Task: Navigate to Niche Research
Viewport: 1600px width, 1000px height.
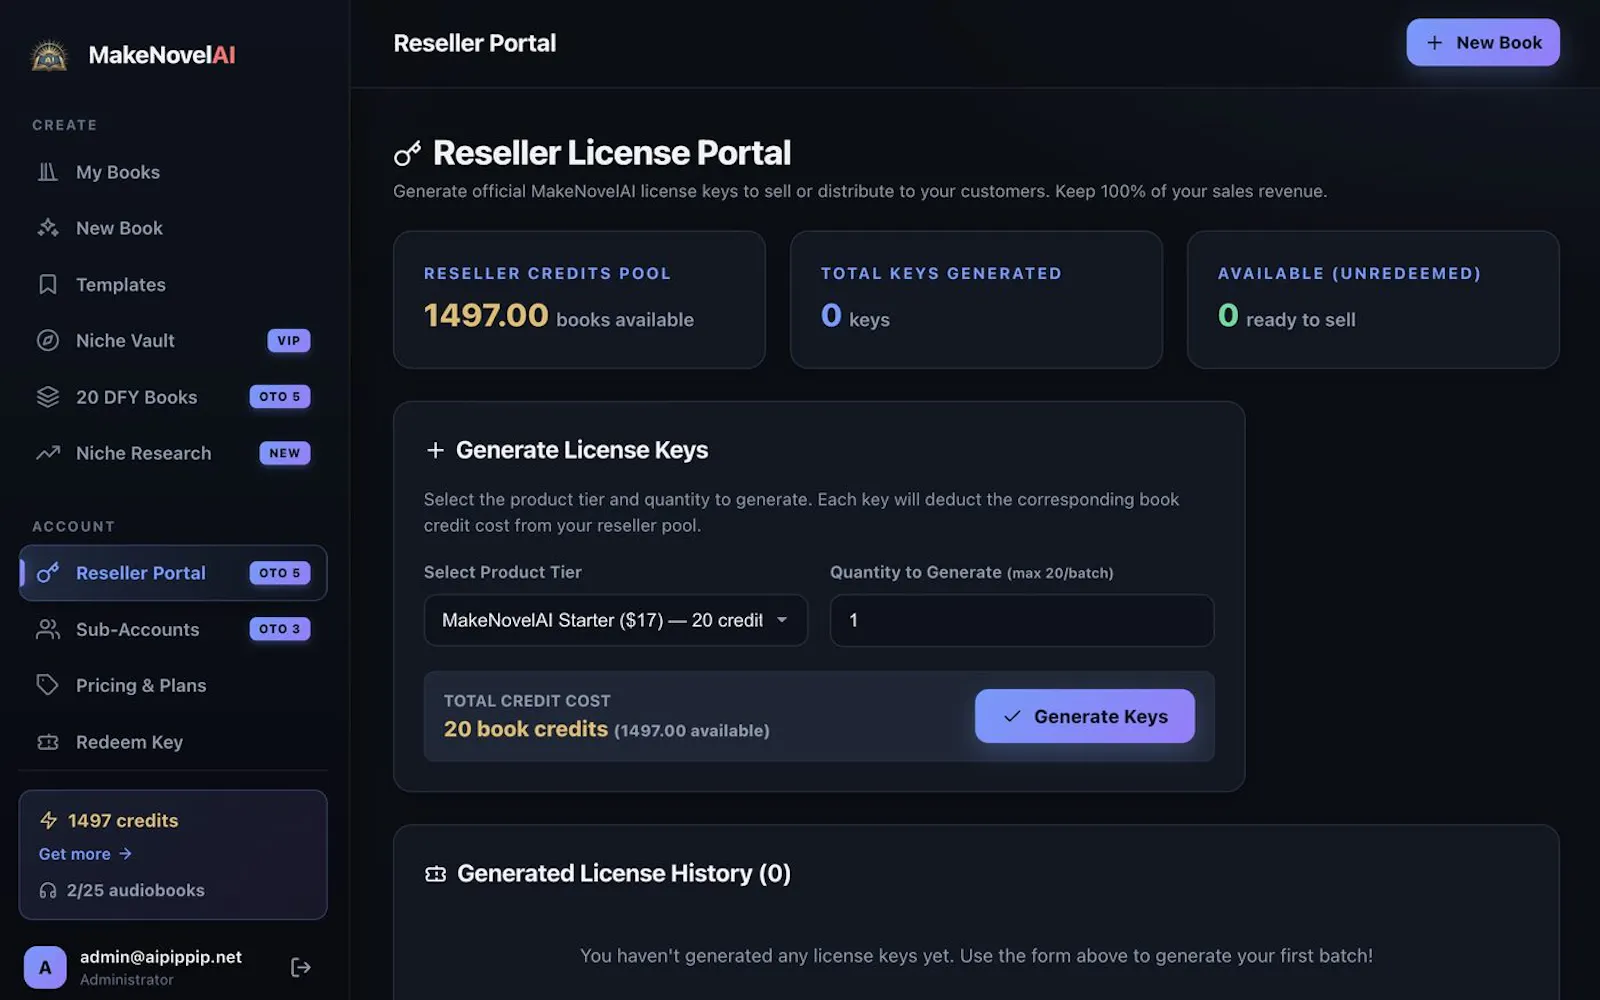Action: pyautogui.click(x=173, y=453)
